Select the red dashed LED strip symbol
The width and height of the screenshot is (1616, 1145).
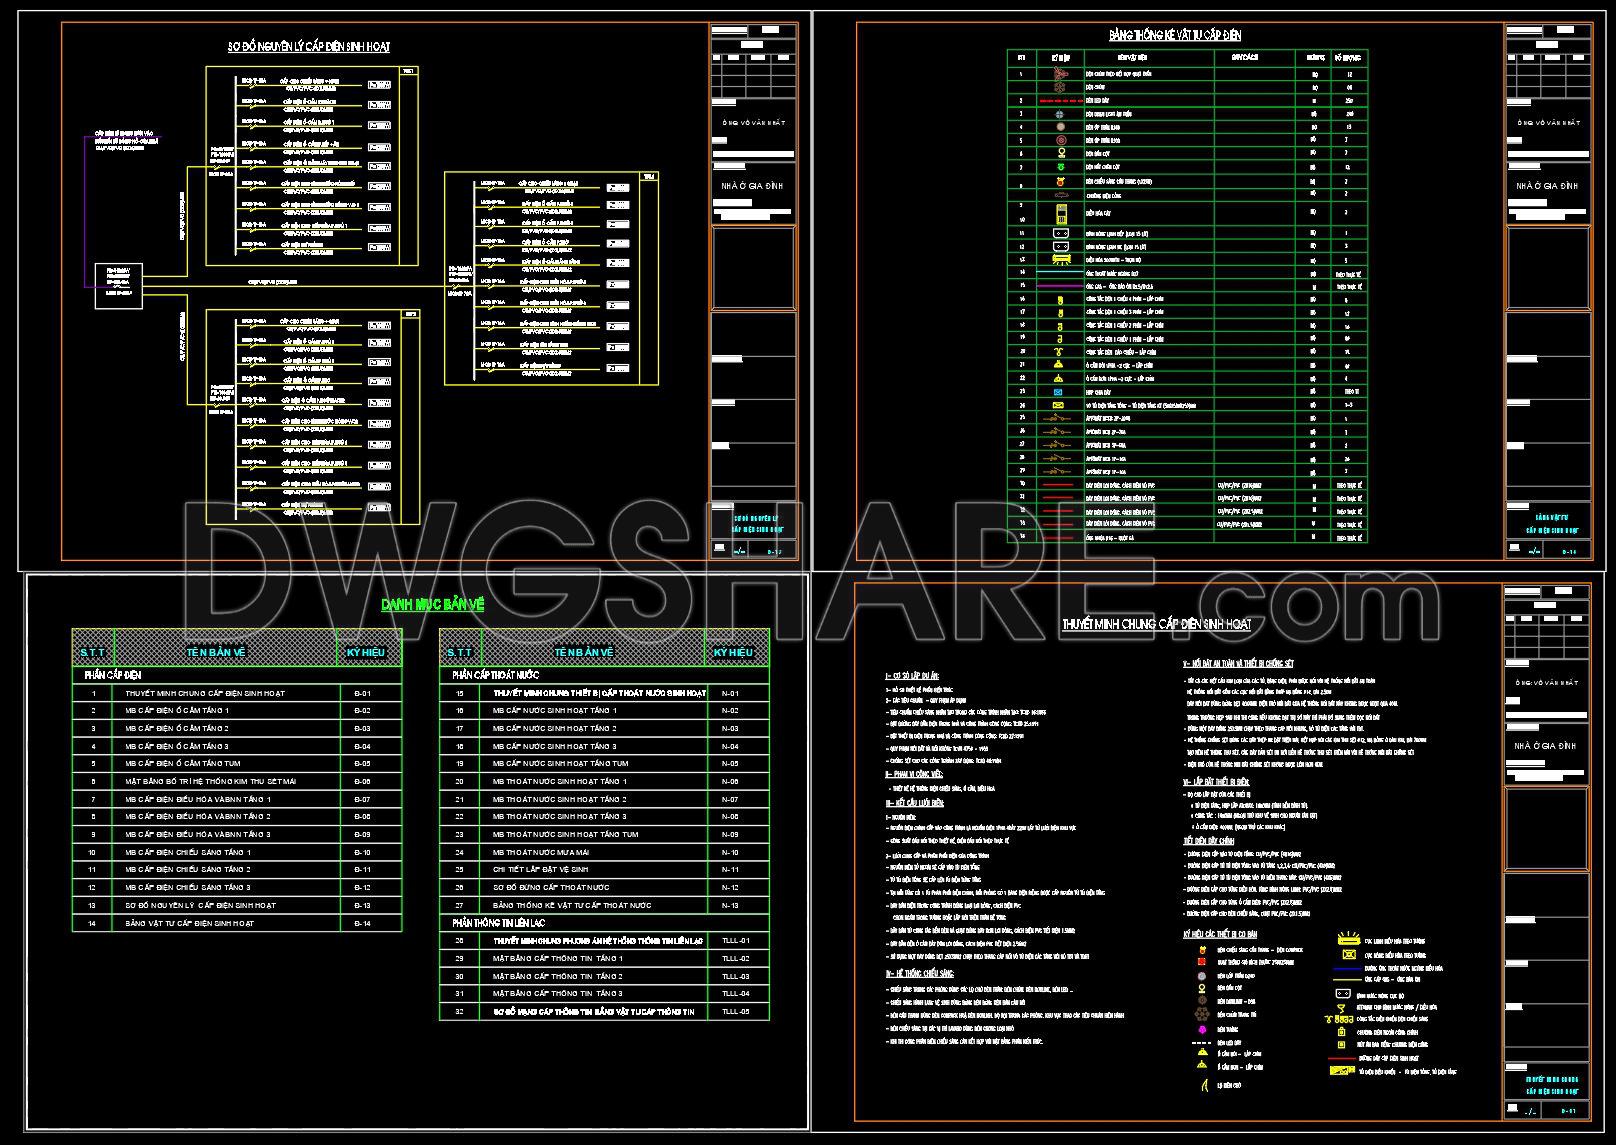coord(1061,100)
